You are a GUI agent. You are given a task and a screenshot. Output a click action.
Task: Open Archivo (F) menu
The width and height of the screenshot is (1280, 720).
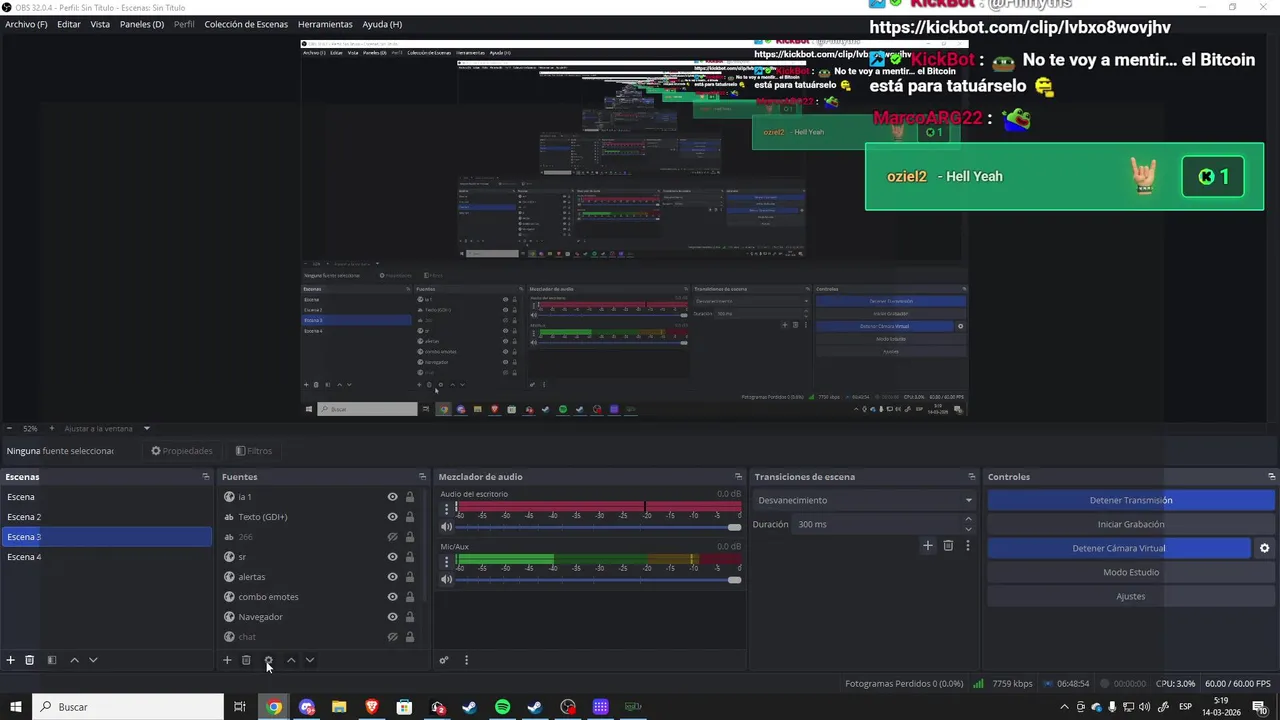[26, 24]
